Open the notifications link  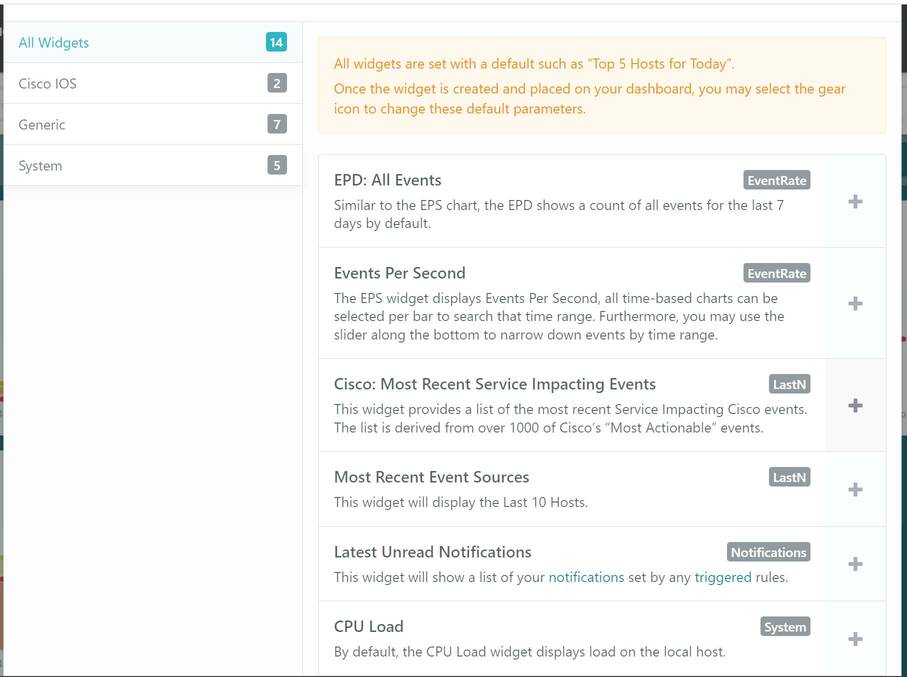586,577
